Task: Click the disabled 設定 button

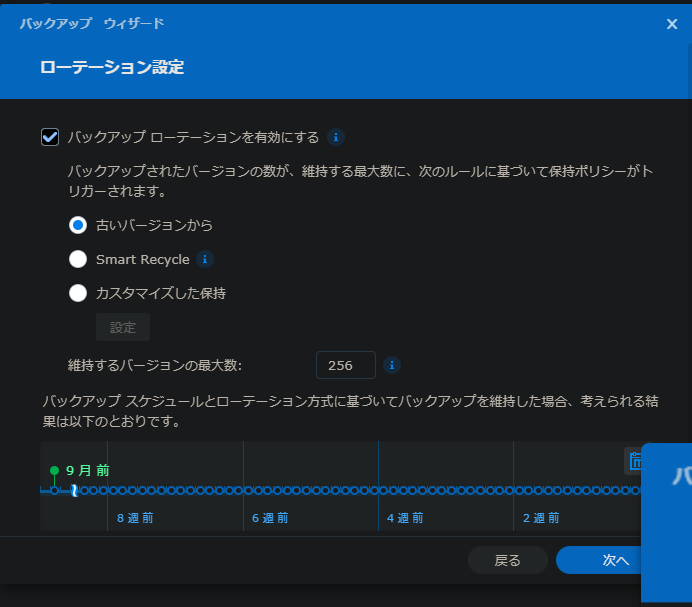Action: [123, 327]
